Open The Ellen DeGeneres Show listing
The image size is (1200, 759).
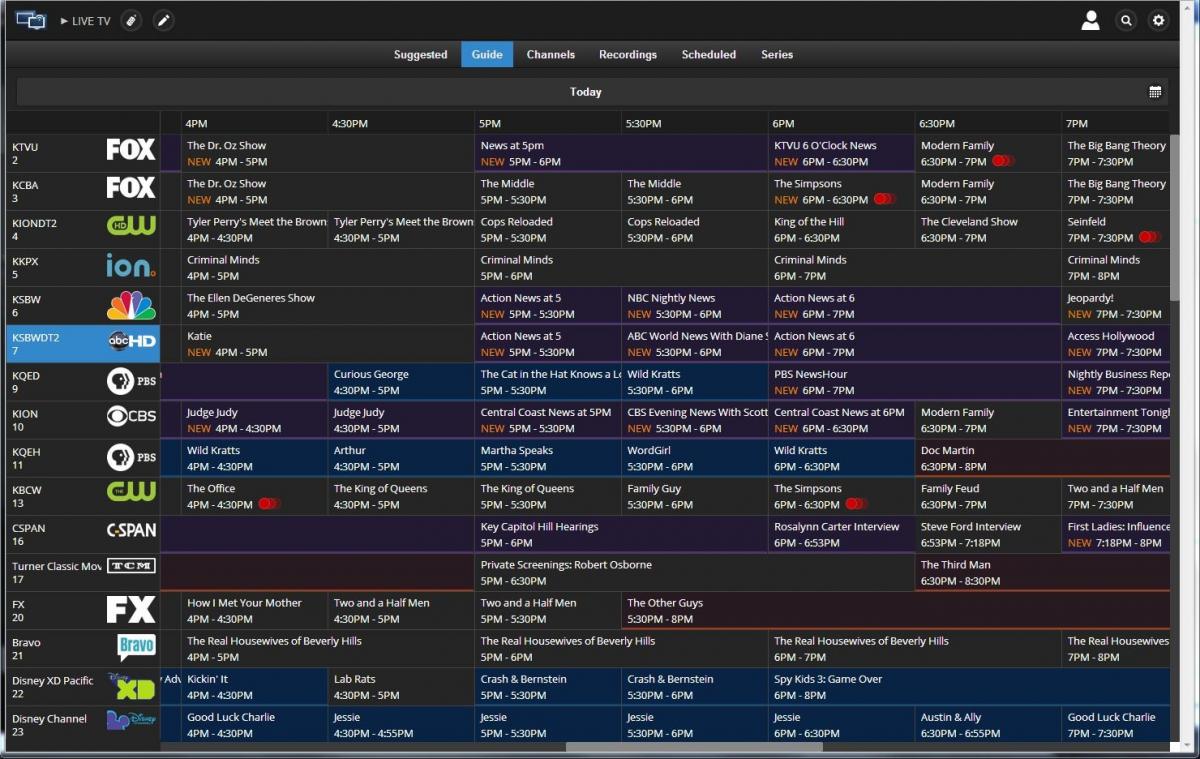coord(328,306)
